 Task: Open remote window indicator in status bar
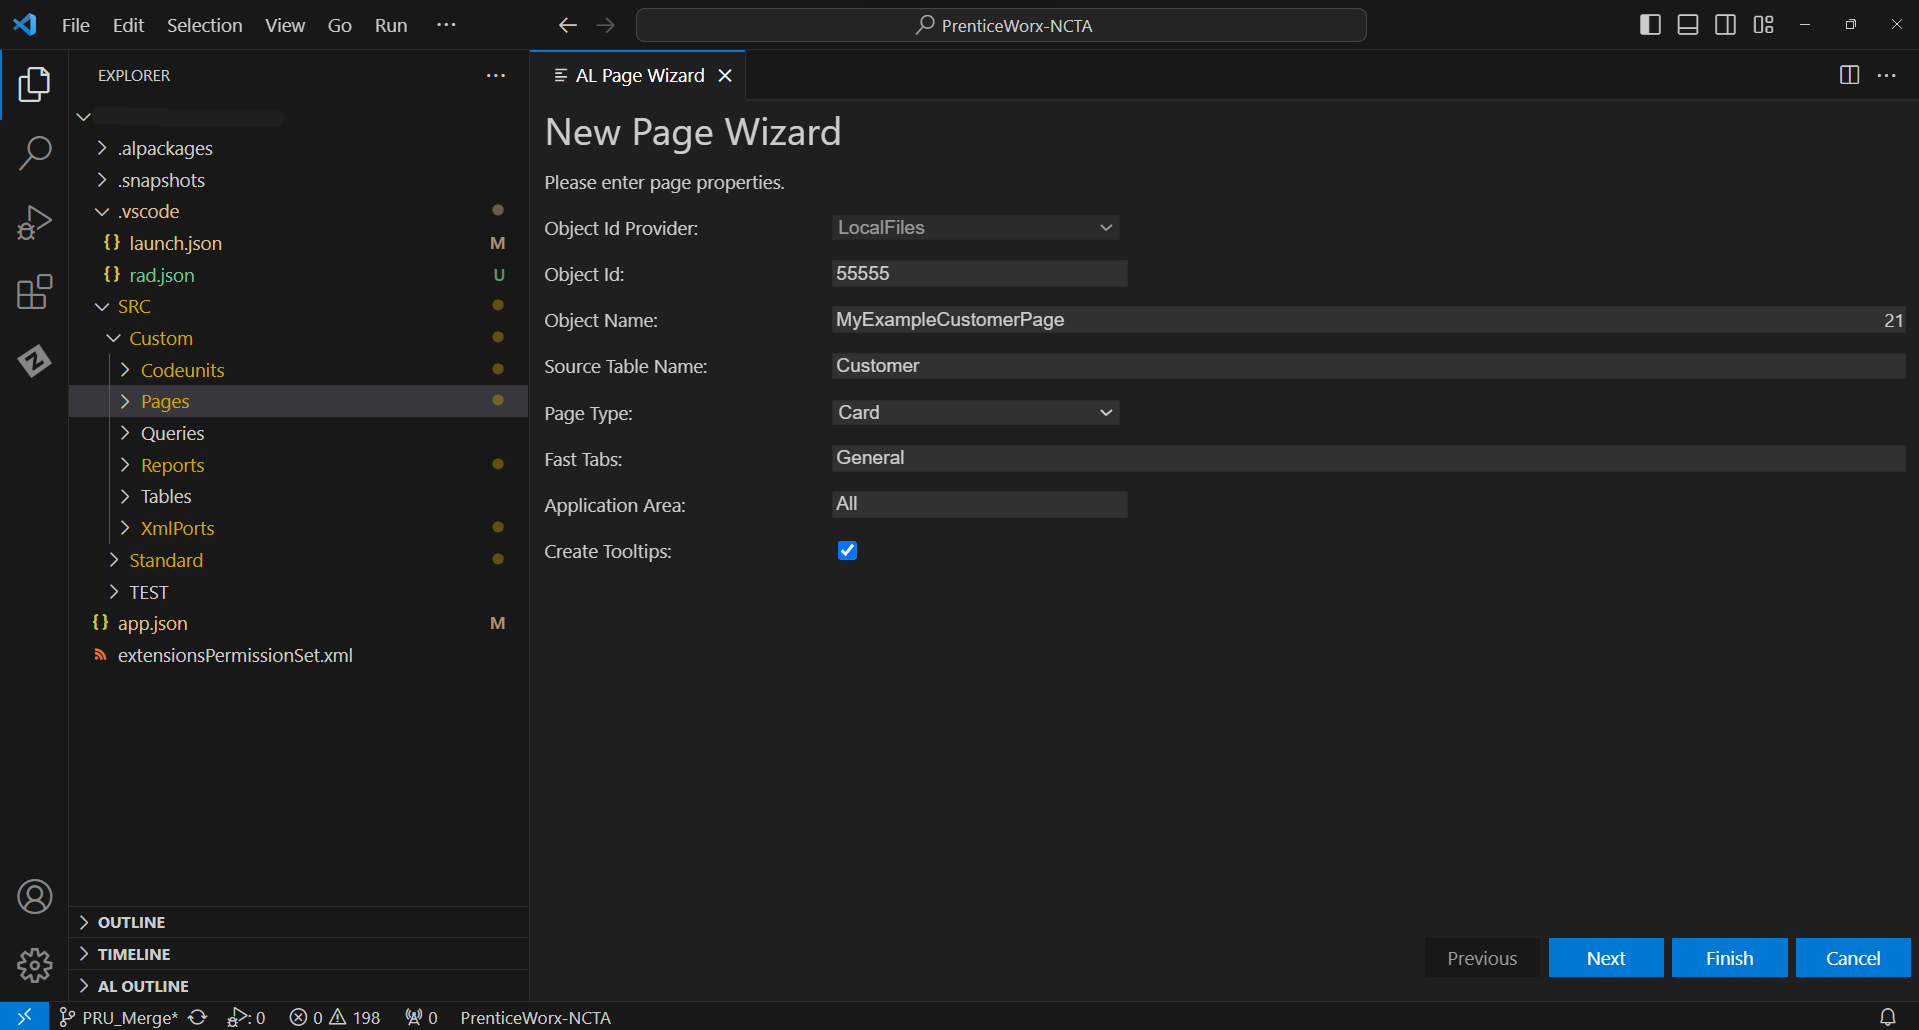pyautogui.click(x=24, y=1017)
